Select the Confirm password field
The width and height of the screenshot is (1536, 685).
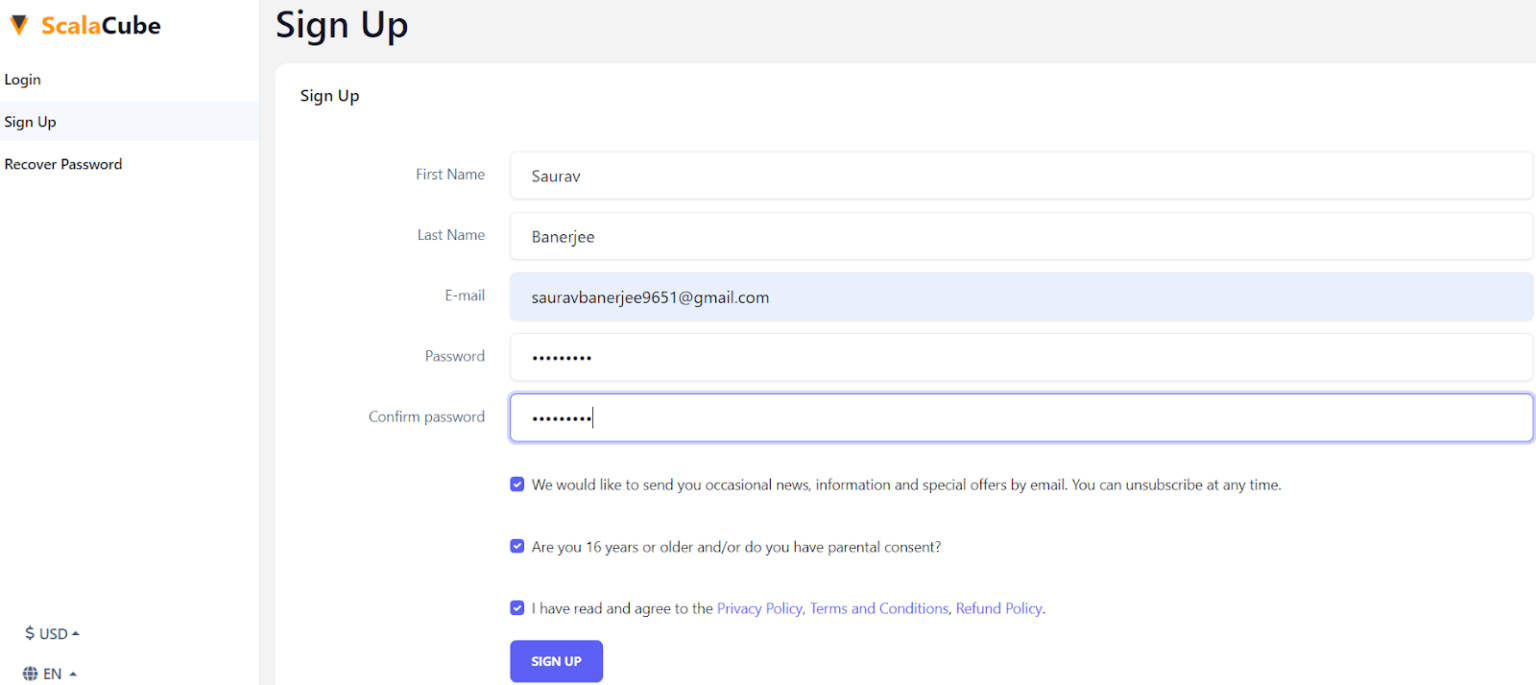point(1020,417)
